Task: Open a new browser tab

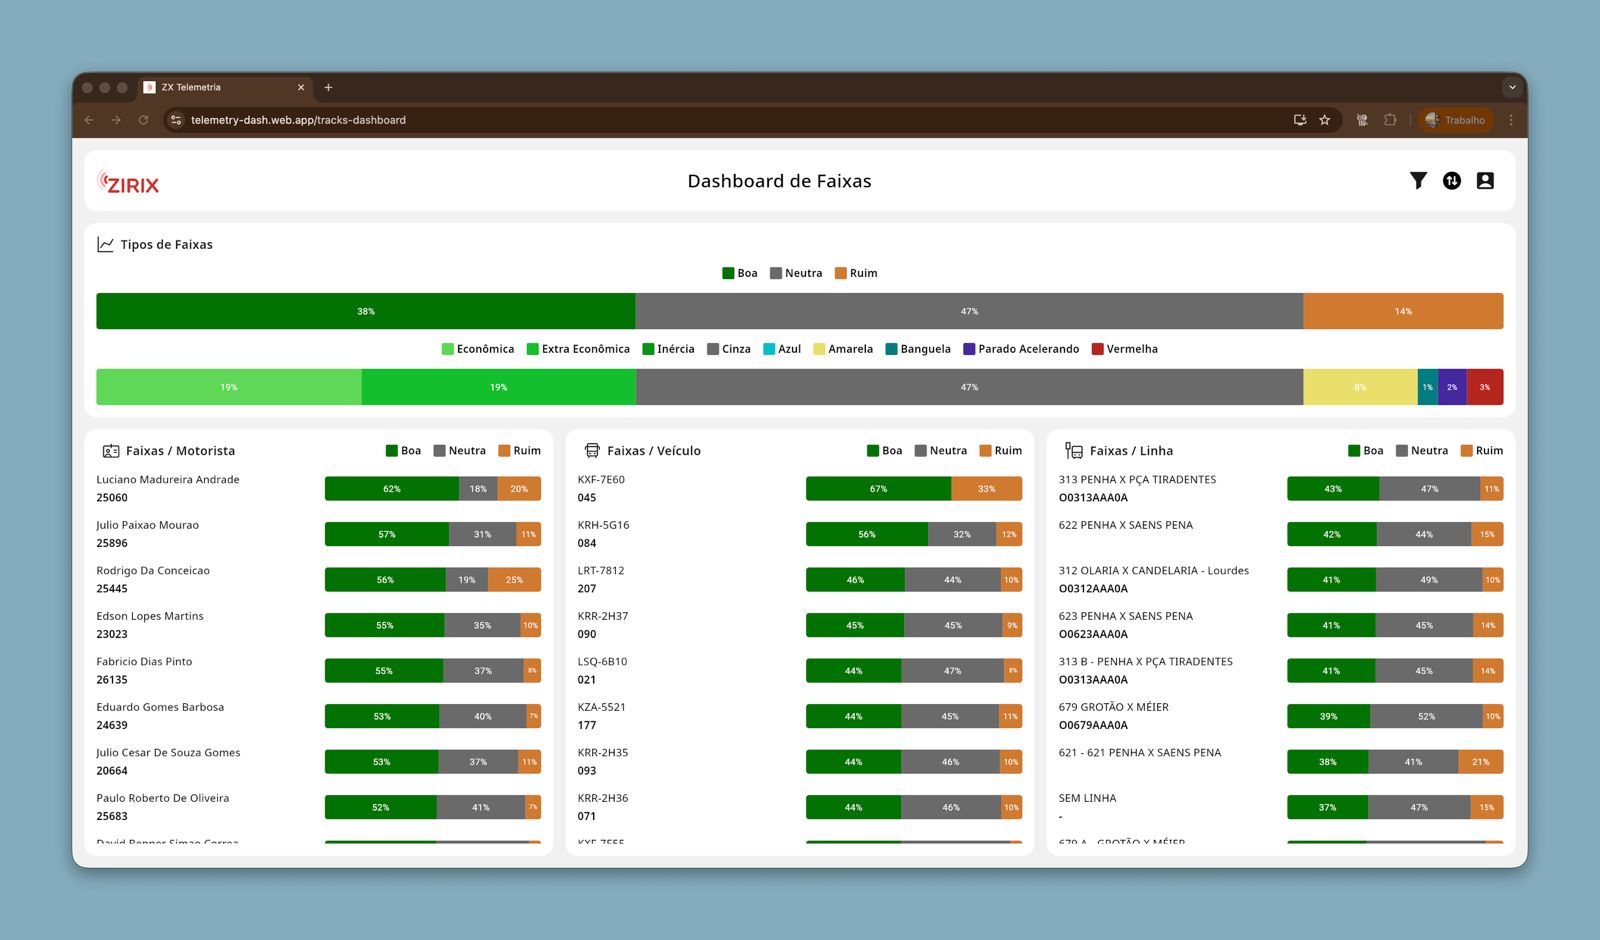Action: point(328,88)
